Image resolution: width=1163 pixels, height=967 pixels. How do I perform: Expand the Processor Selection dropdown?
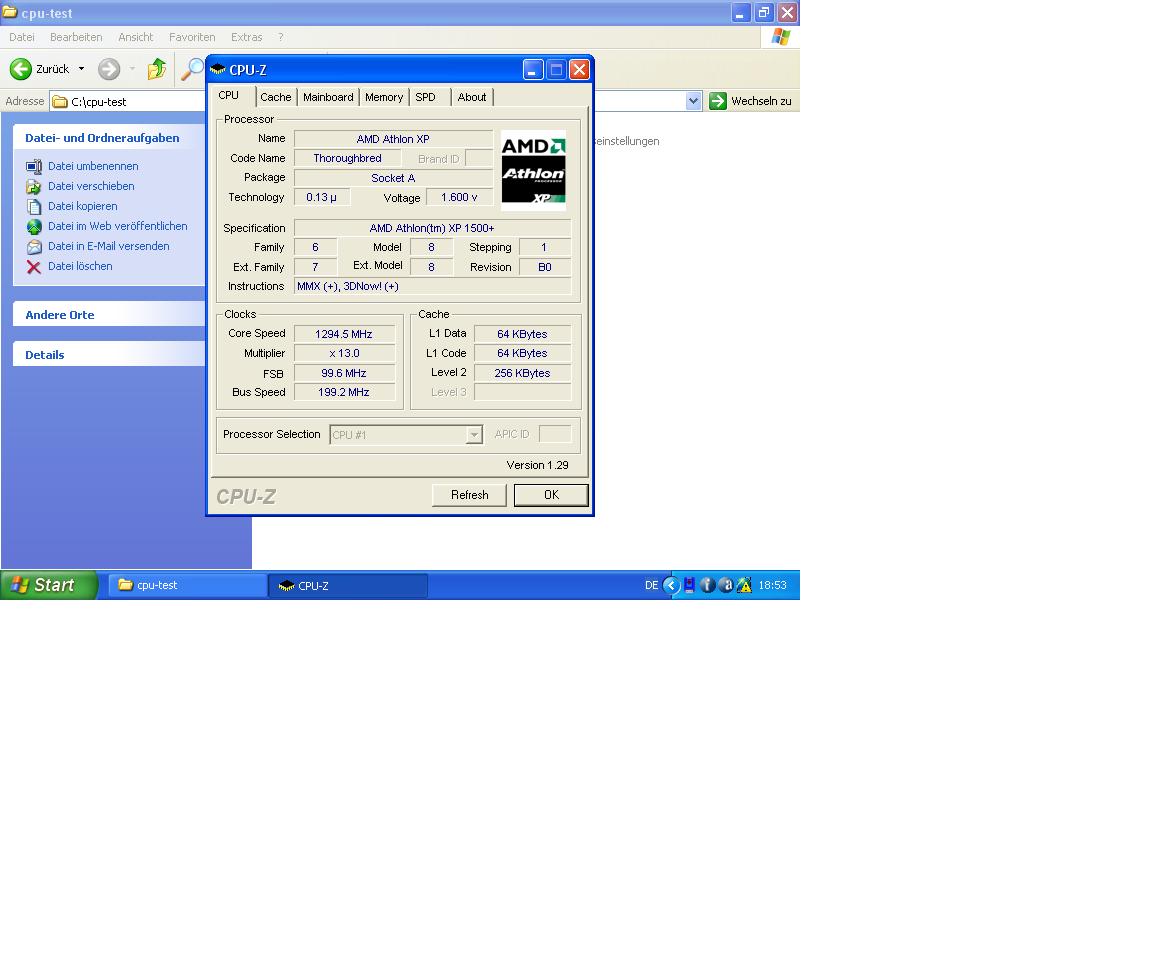473,435
